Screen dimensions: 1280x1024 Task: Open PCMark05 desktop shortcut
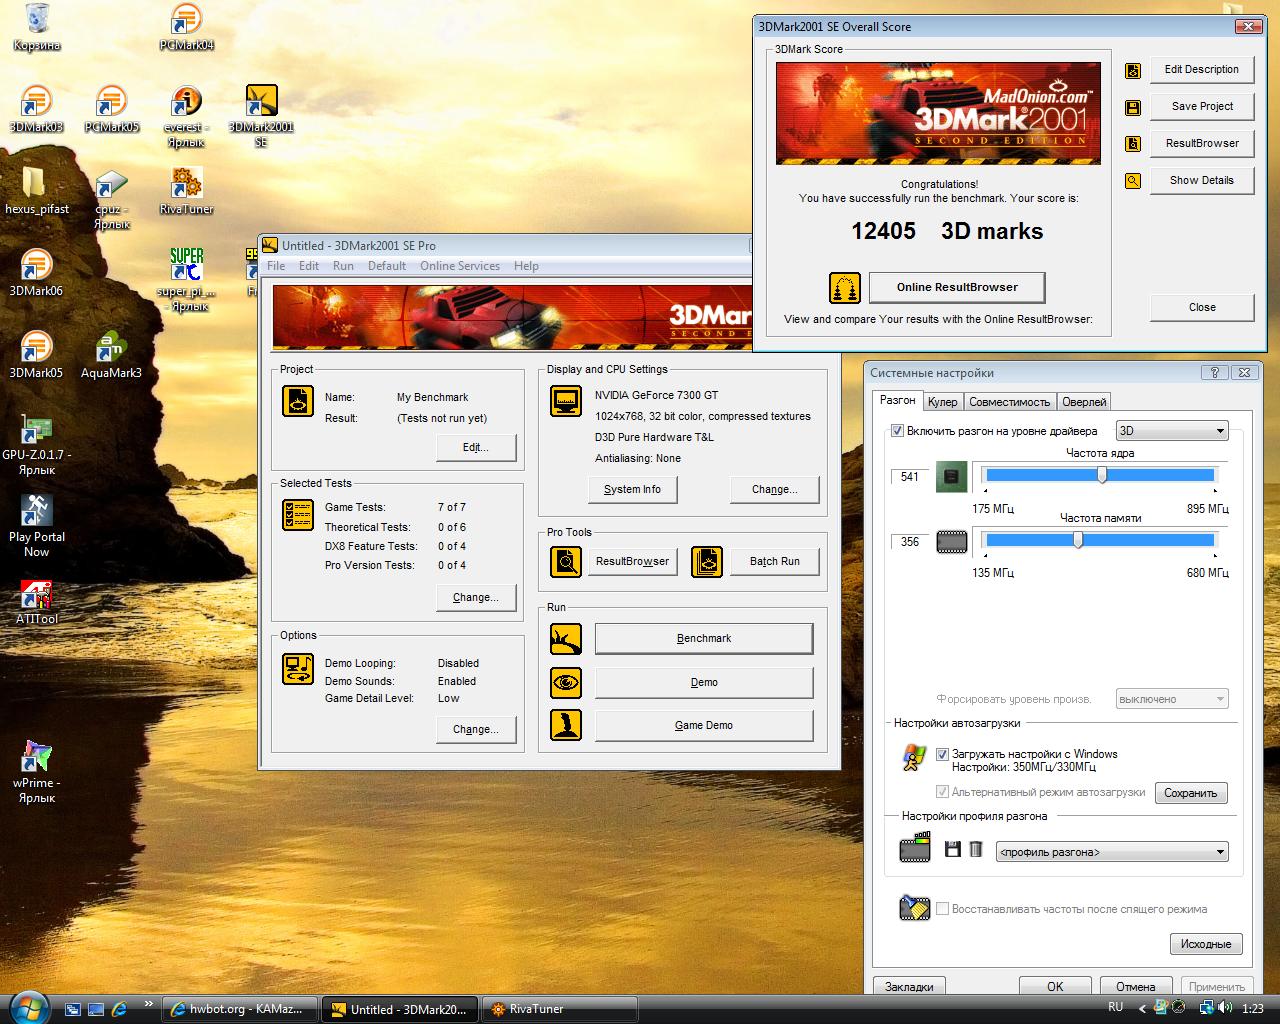pos(111,109)
